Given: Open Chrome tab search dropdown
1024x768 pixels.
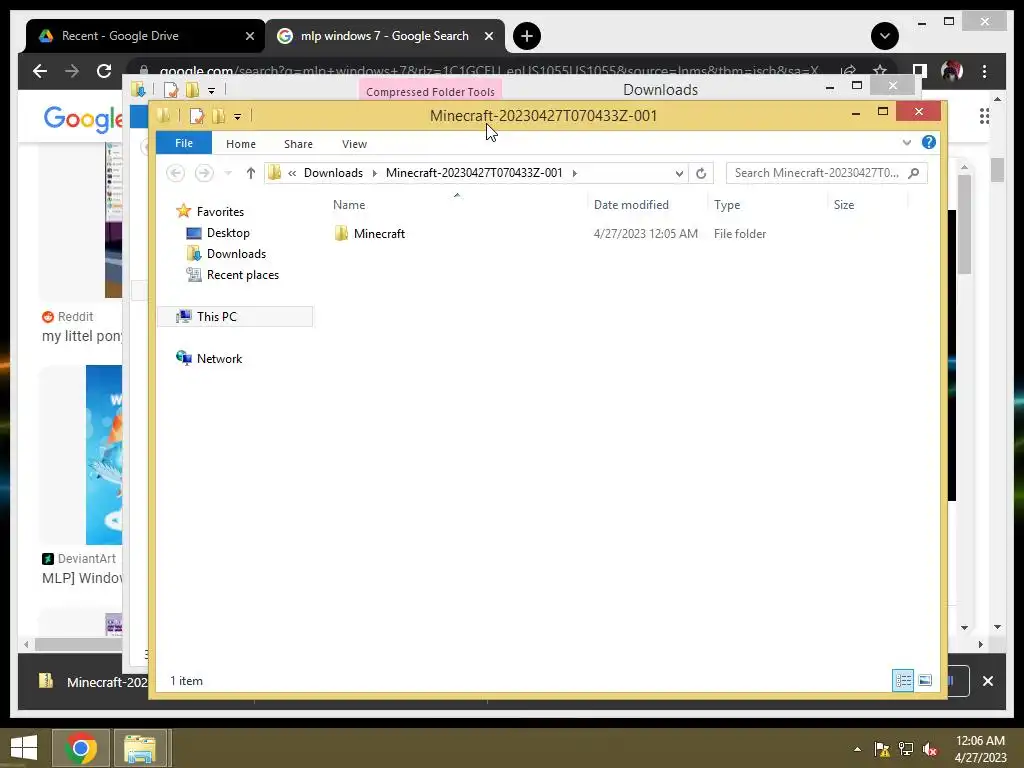Looking at the screenshot, I should click(x=884, y=36).
